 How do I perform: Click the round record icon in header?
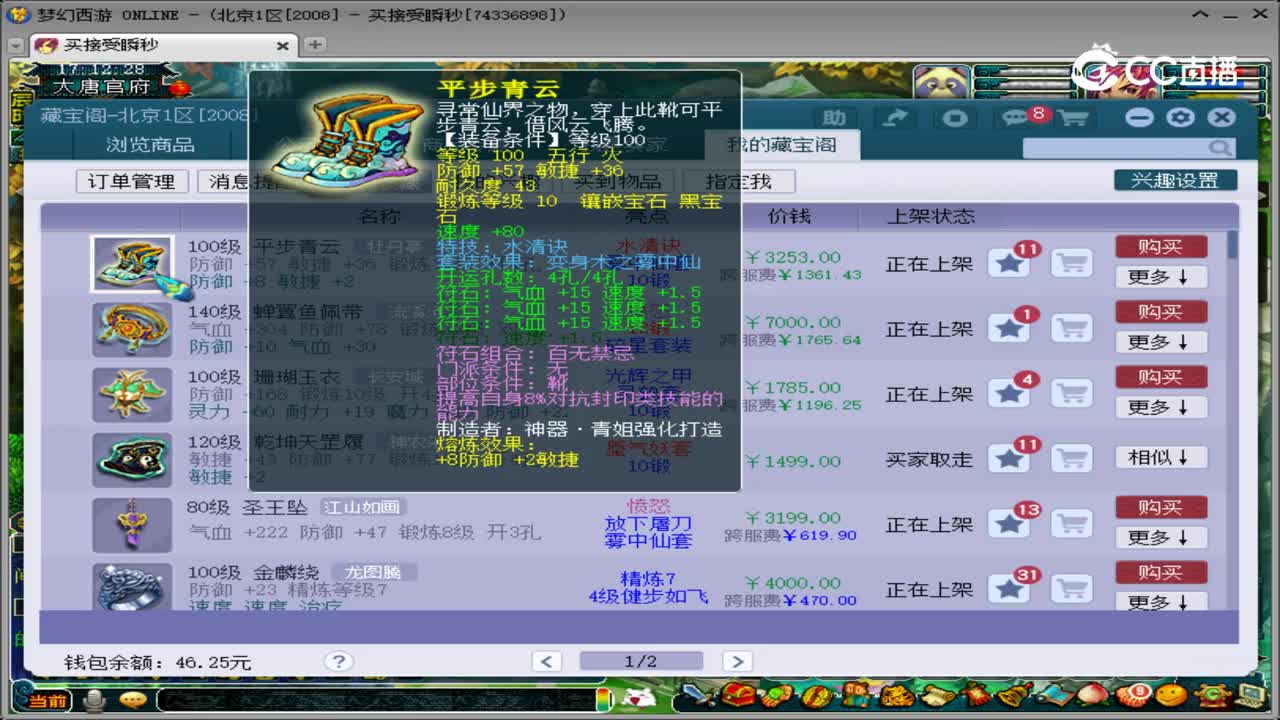pyautogui.click(x=955, y=118)
